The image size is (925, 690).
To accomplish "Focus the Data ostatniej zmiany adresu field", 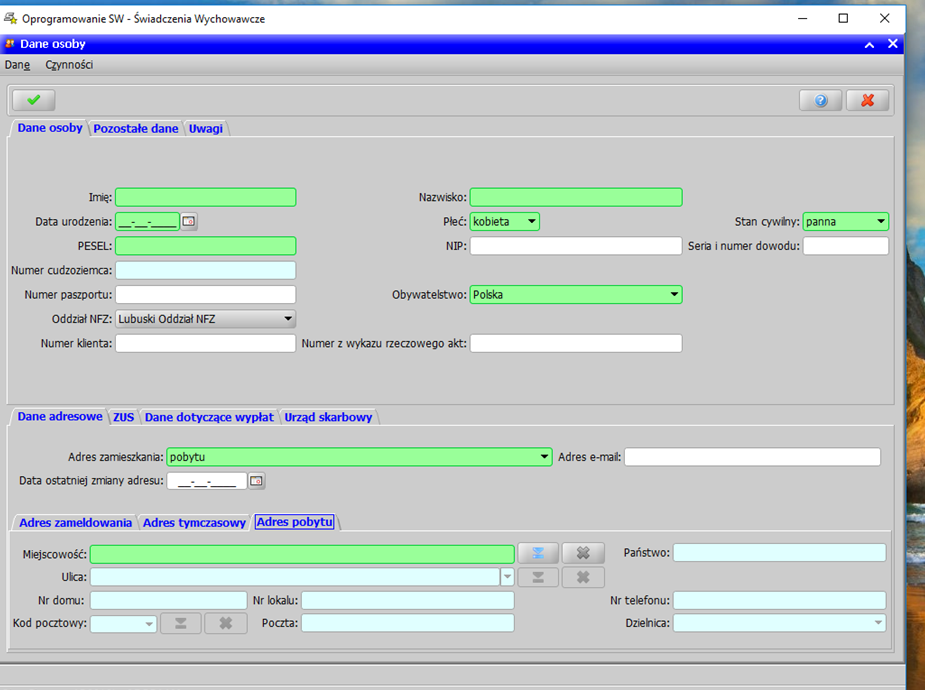I will [207, 481].
